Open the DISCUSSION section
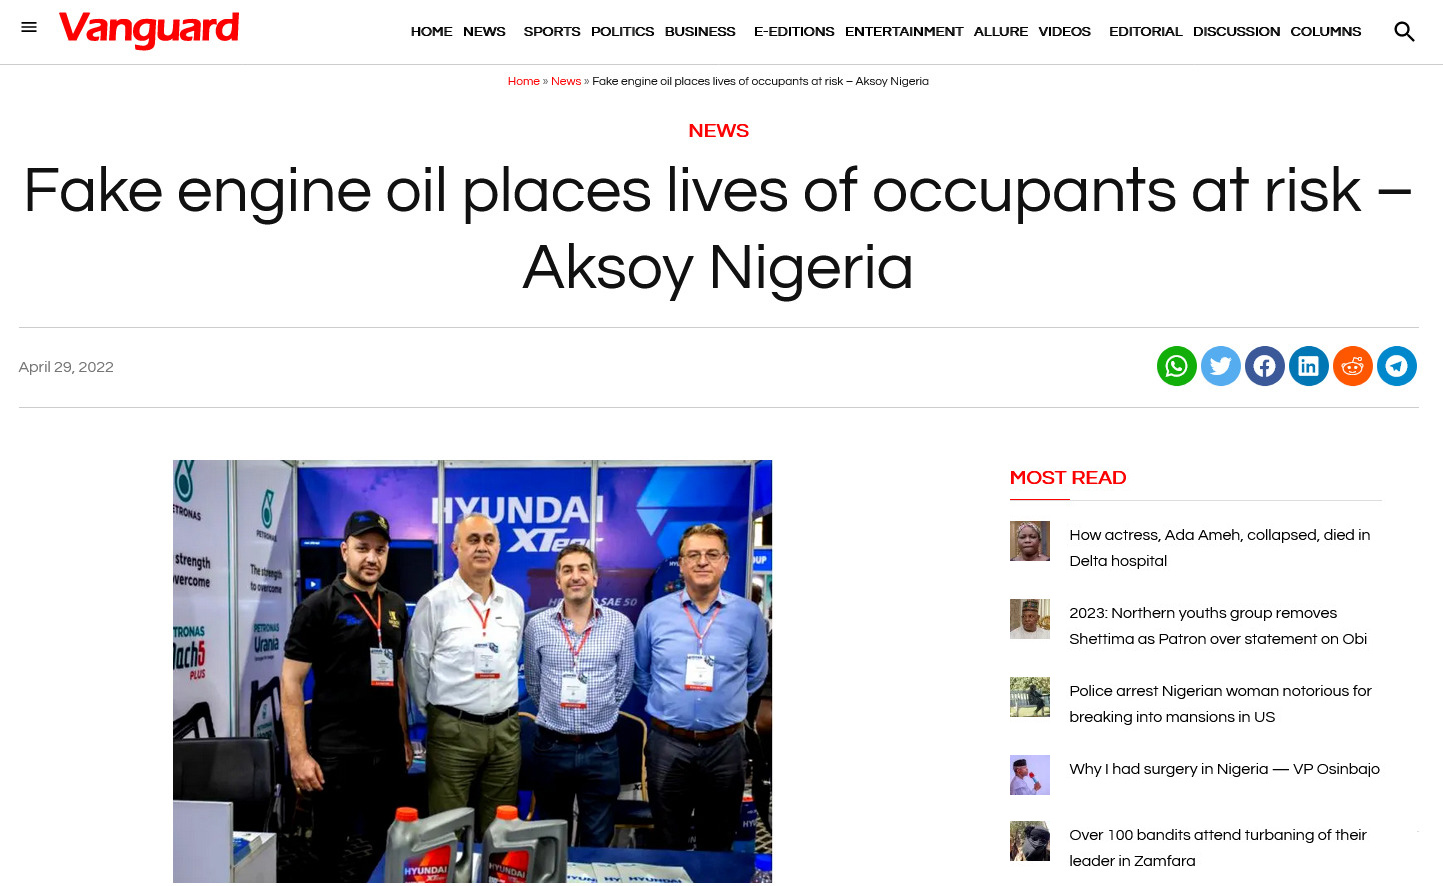The height and width of the screenshot is (886, 1443). 1236,32
